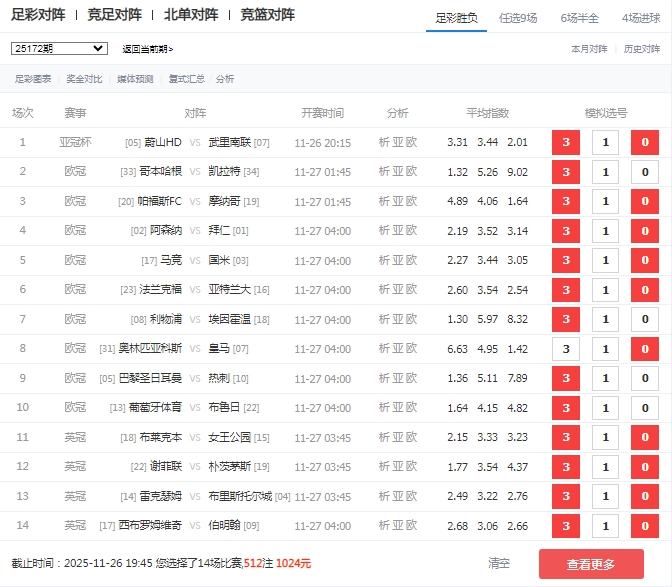Click 析 analysis link for match 2 哥本哈根
672x587 pixels.
pos(384,172)
